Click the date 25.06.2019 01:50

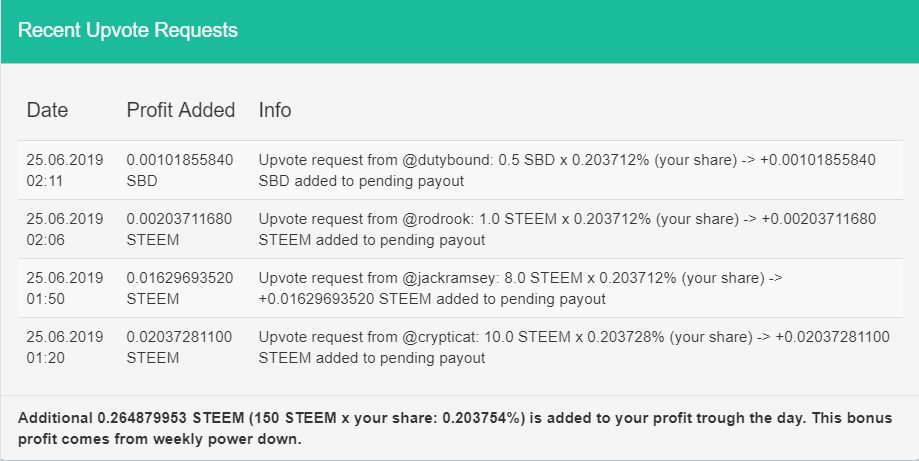tap(64, 289)
